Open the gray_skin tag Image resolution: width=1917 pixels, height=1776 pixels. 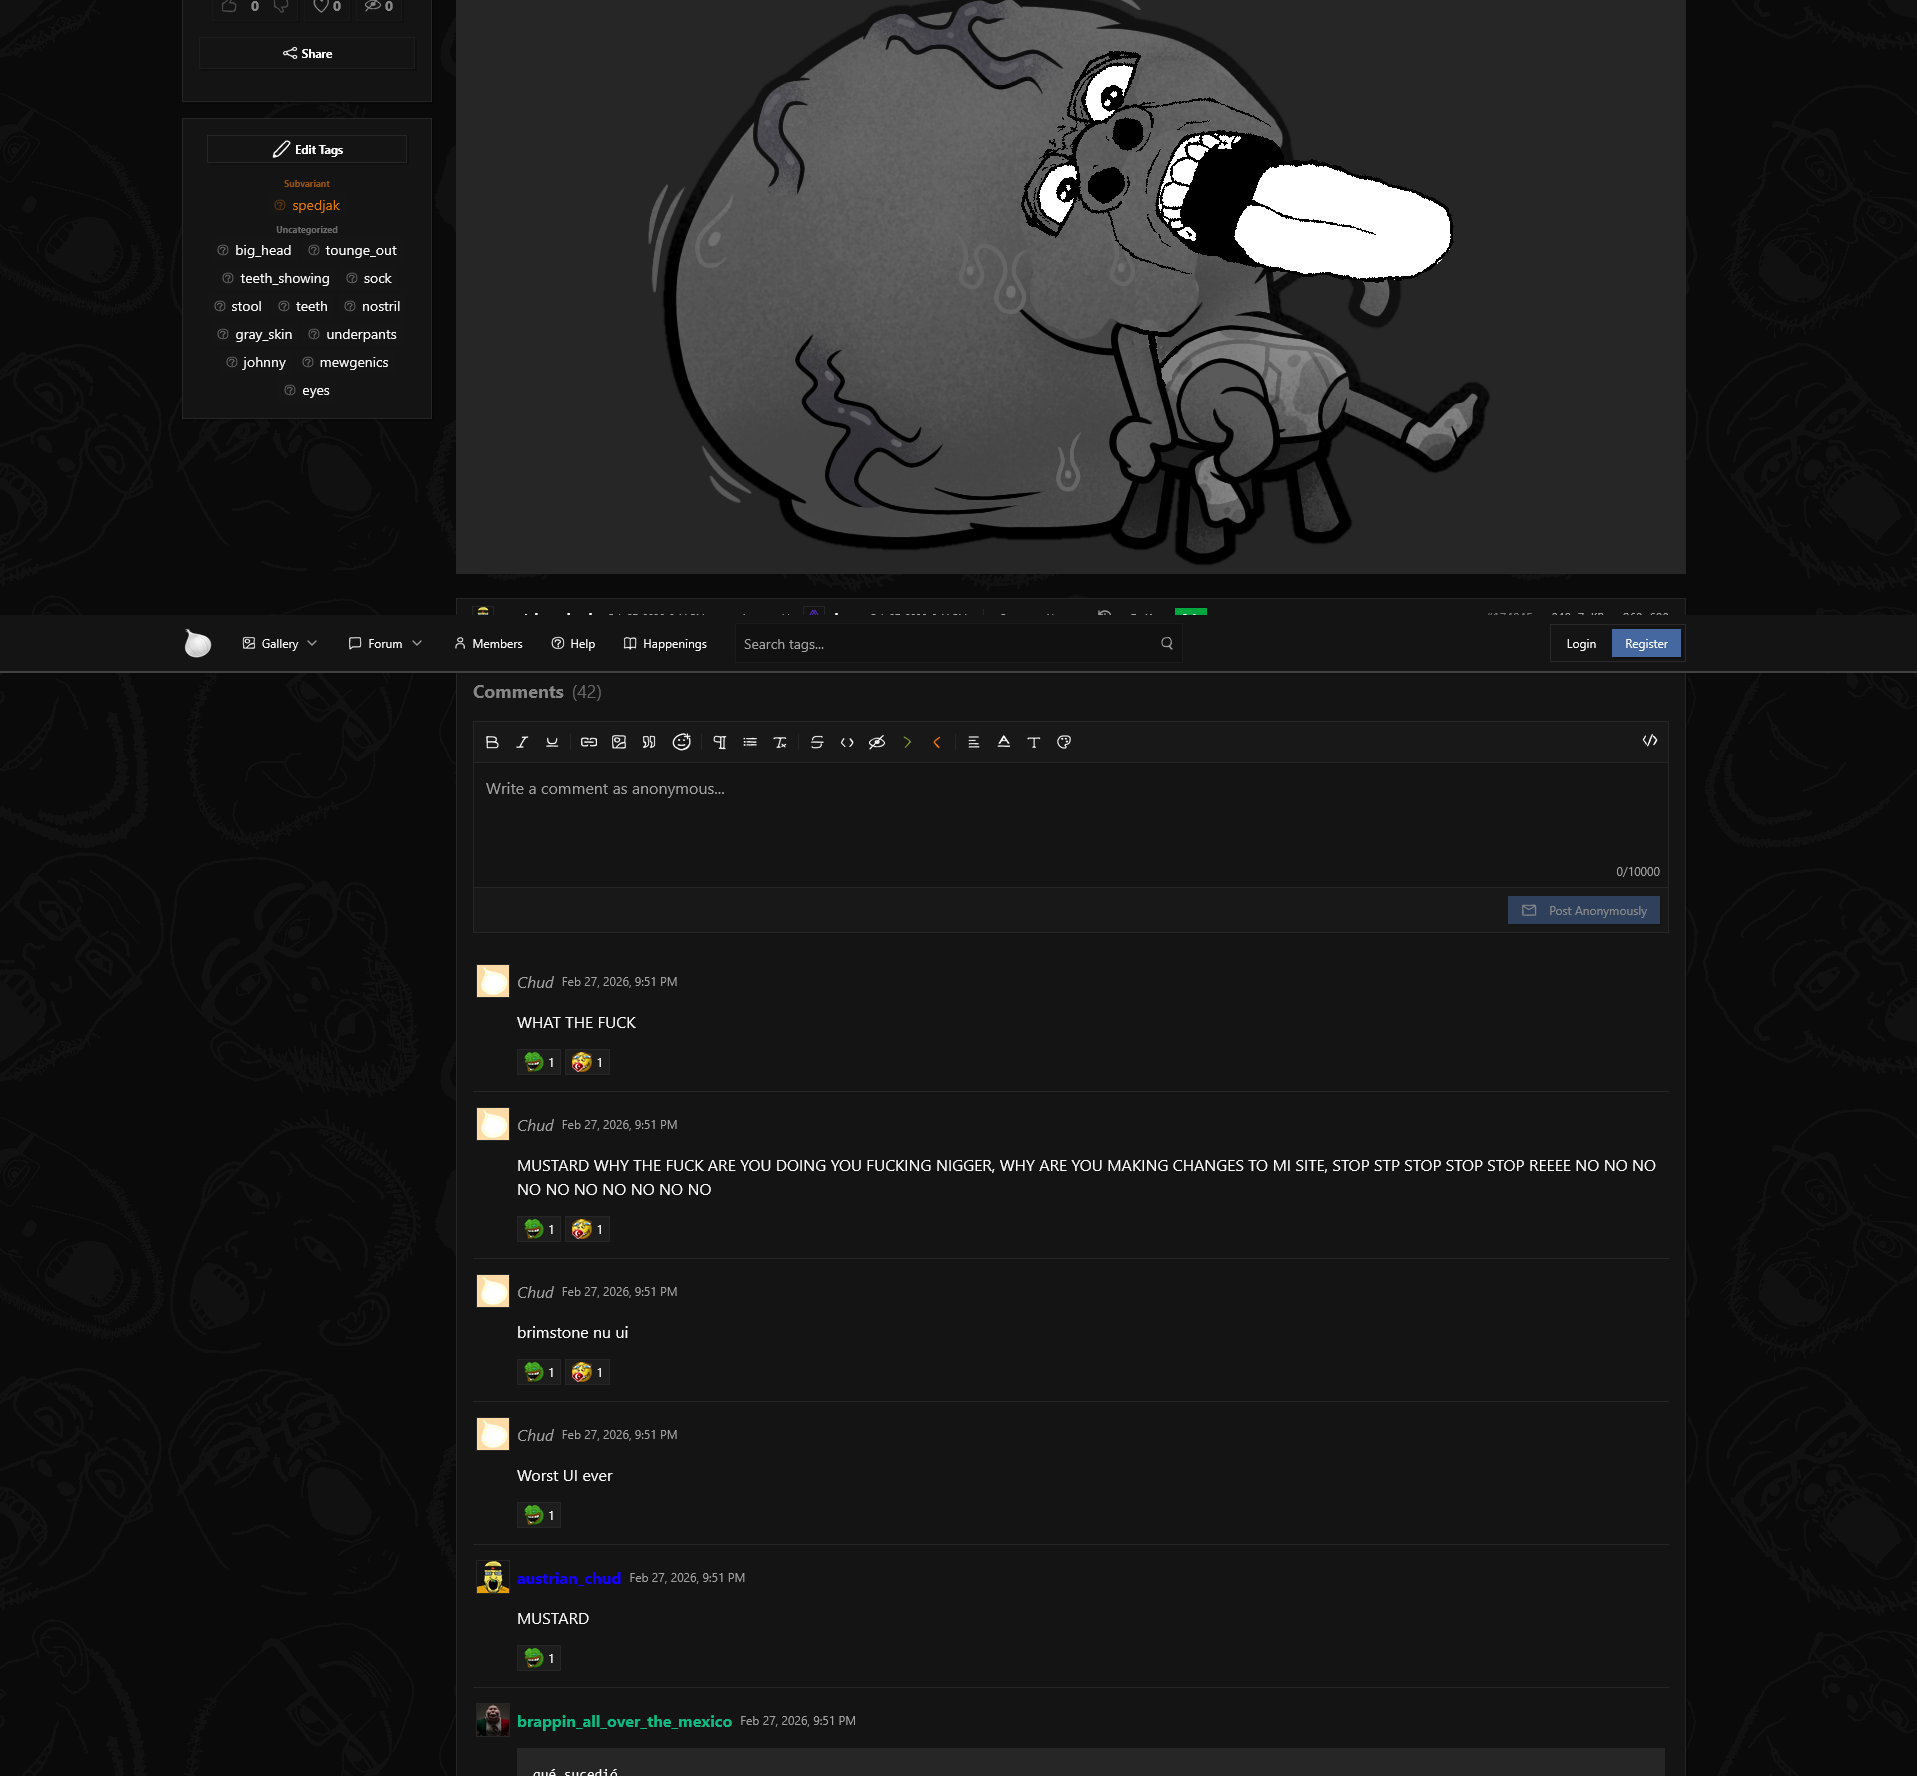coord(264,334)
